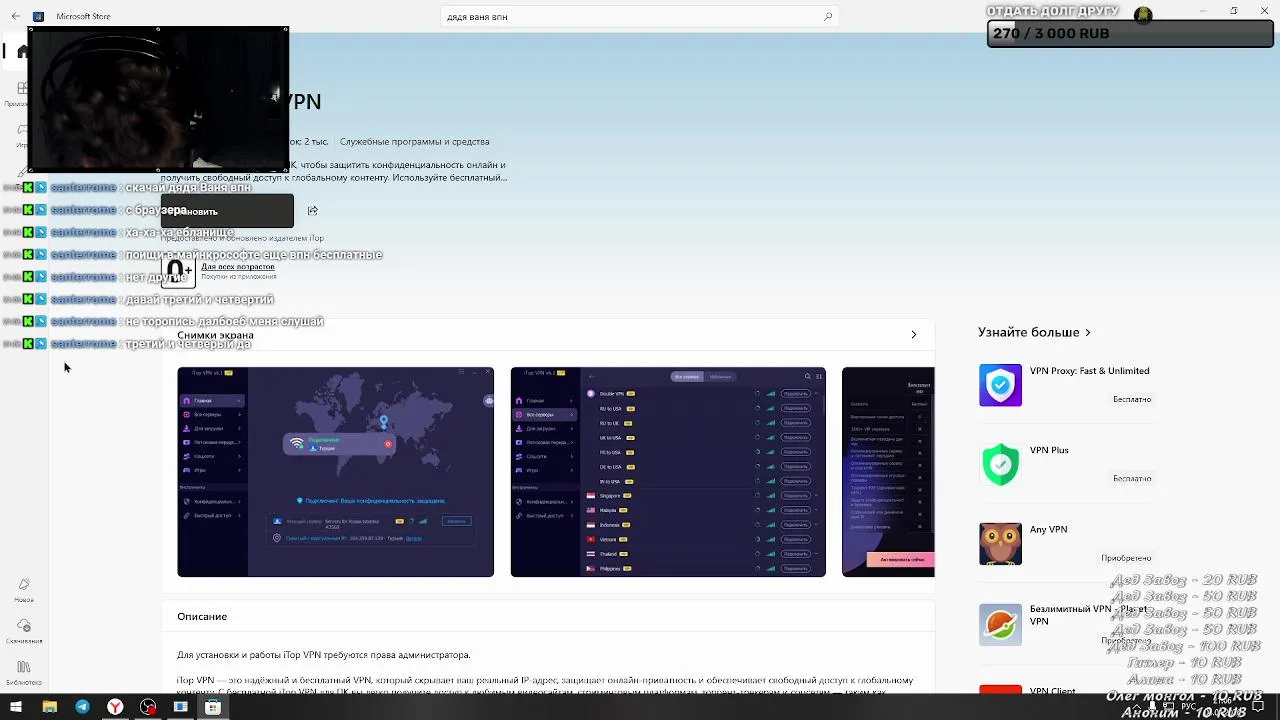The height and width of the screenshot is (720, 1280).
Task: Open Служебные программы и средства category
Action: click(414, 142)
